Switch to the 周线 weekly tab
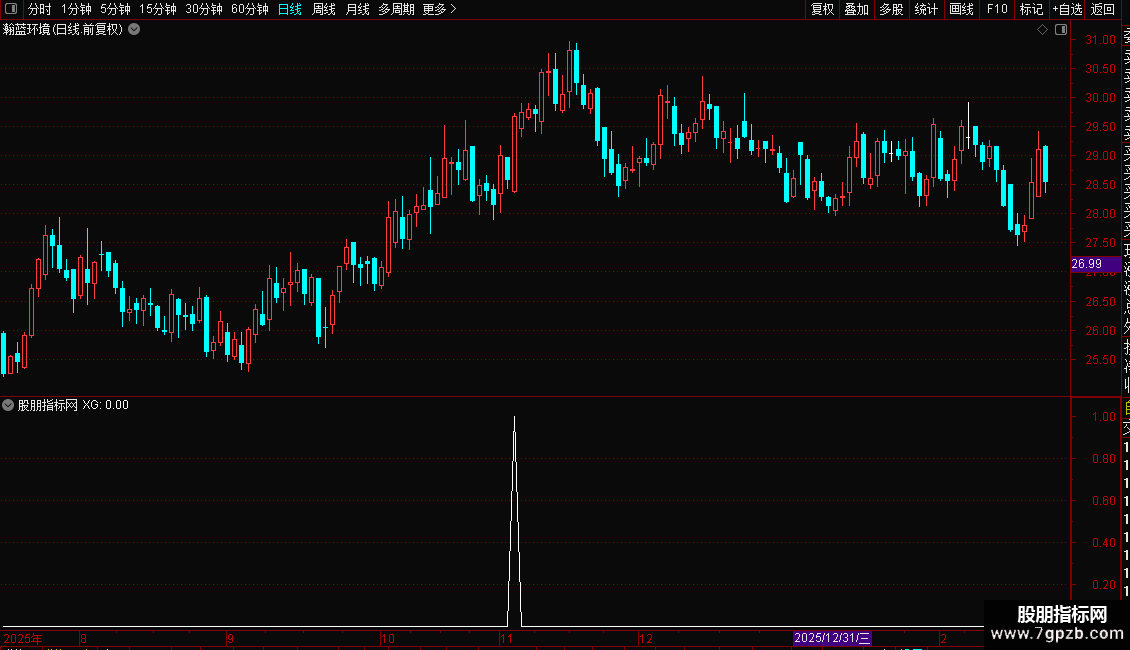1130x650 pixels. 324,9
